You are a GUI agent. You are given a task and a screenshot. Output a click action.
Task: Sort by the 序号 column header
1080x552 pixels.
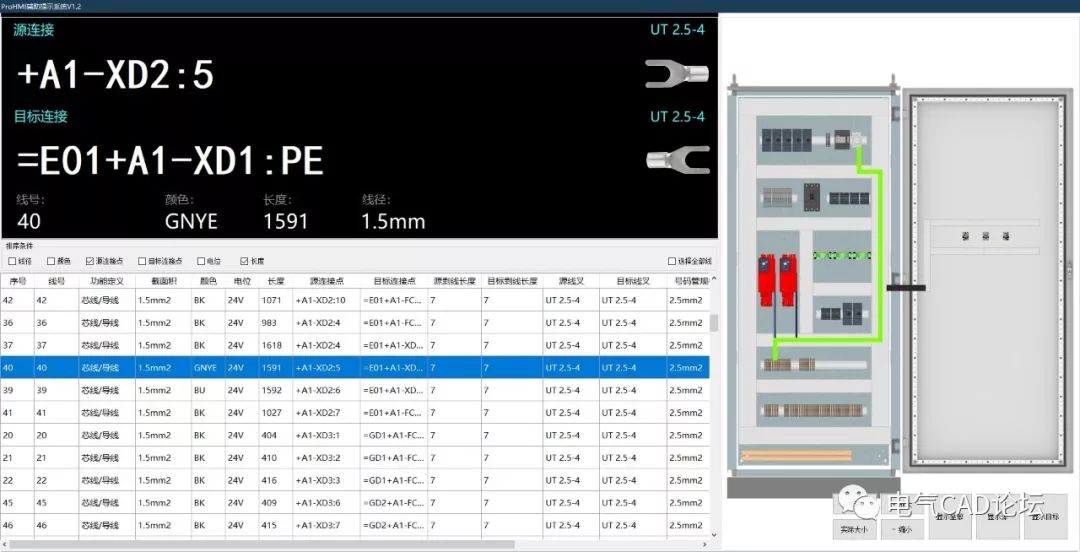point(17,281)
